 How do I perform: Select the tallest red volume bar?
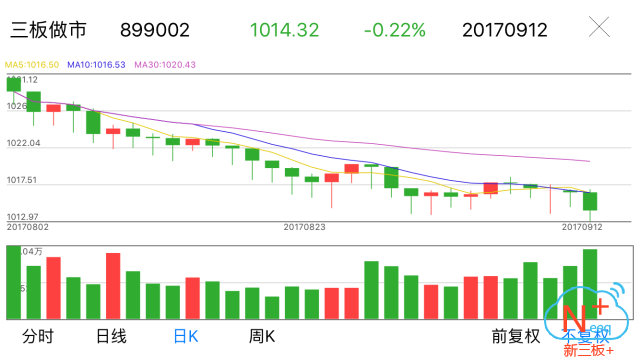coord(113,286)
